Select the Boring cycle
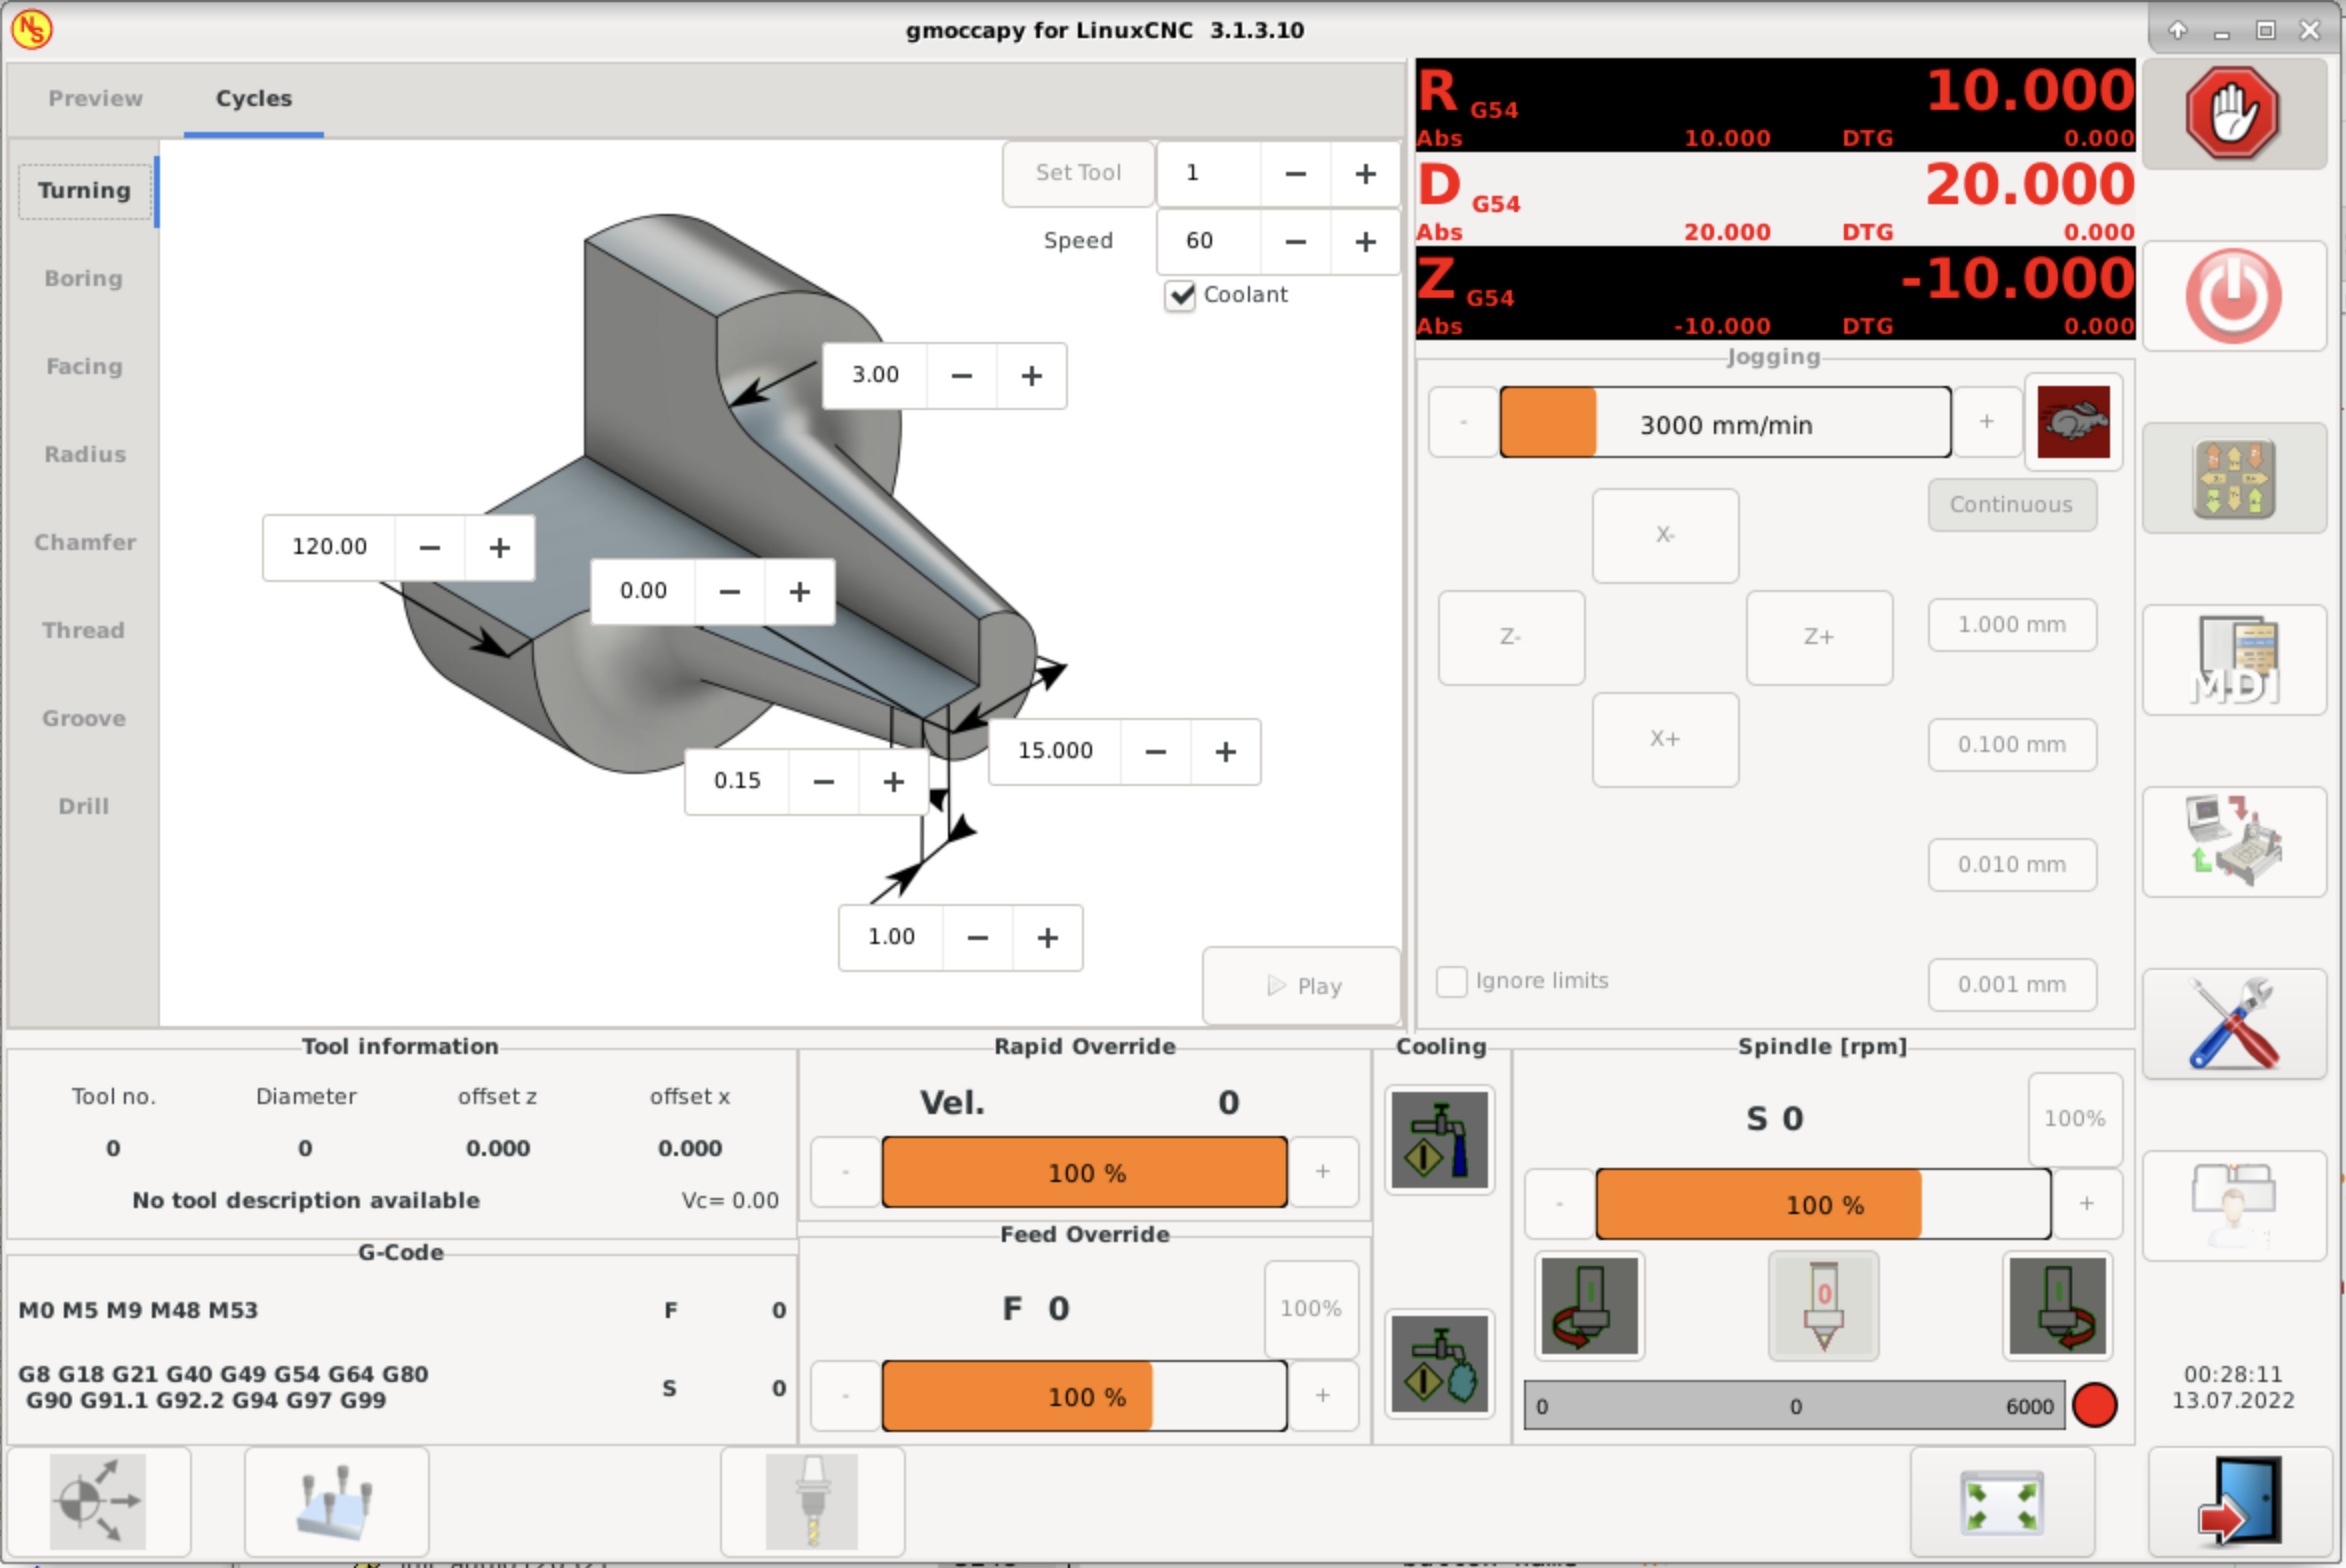Screen dimensions: 2346x1568 tap(84, 279)
